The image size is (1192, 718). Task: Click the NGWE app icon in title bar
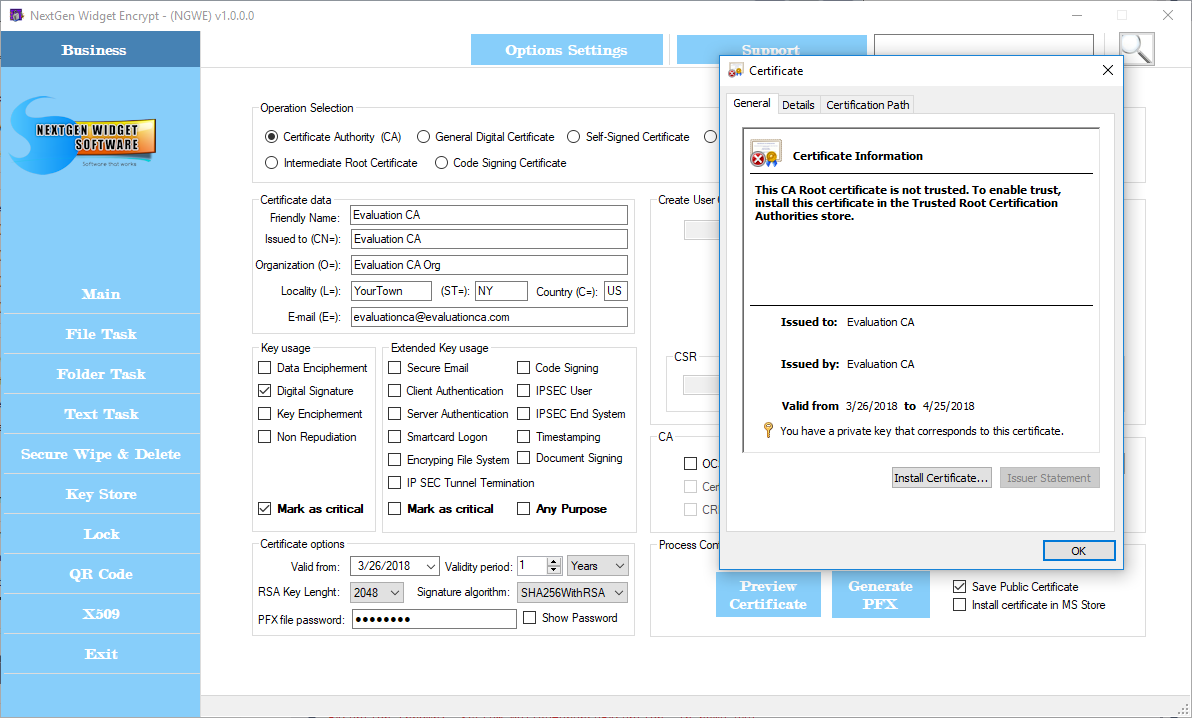(x=16, y=15)
